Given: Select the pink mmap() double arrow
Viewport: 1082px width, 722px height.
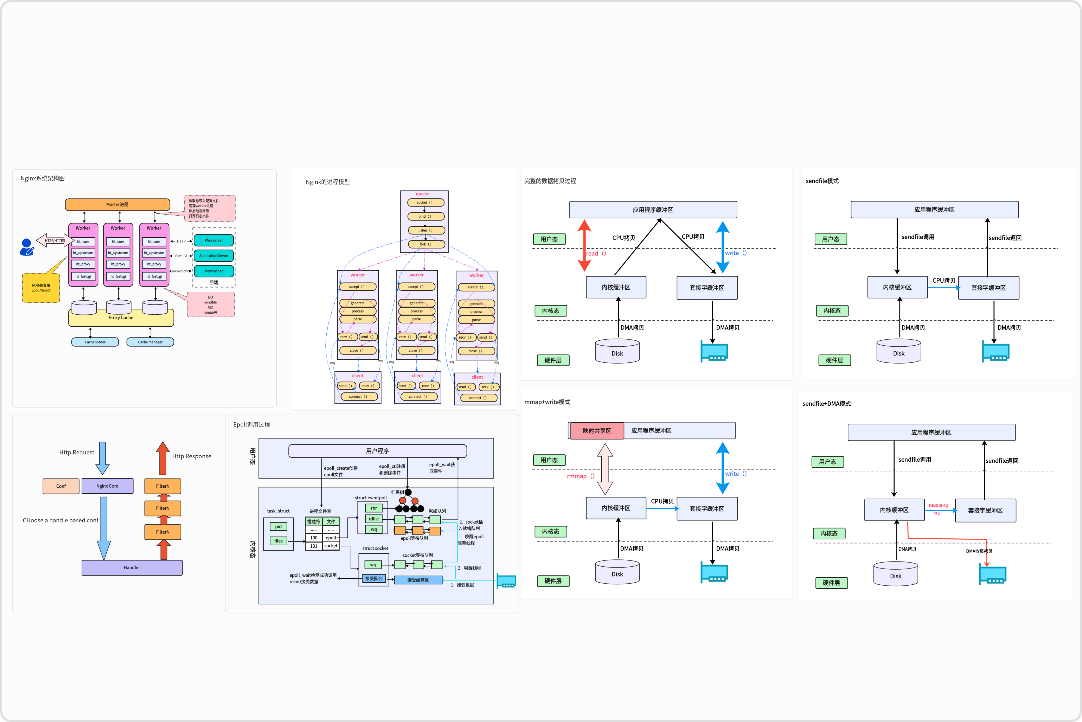Looking at the screenshot, I should click(x=604, y=469).
